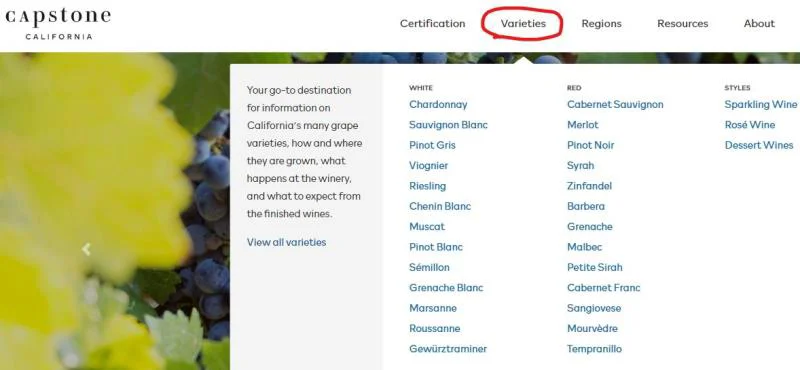Visit the Dessert Wines link
This screenshot has width=800, height=370.
point(759,145)
